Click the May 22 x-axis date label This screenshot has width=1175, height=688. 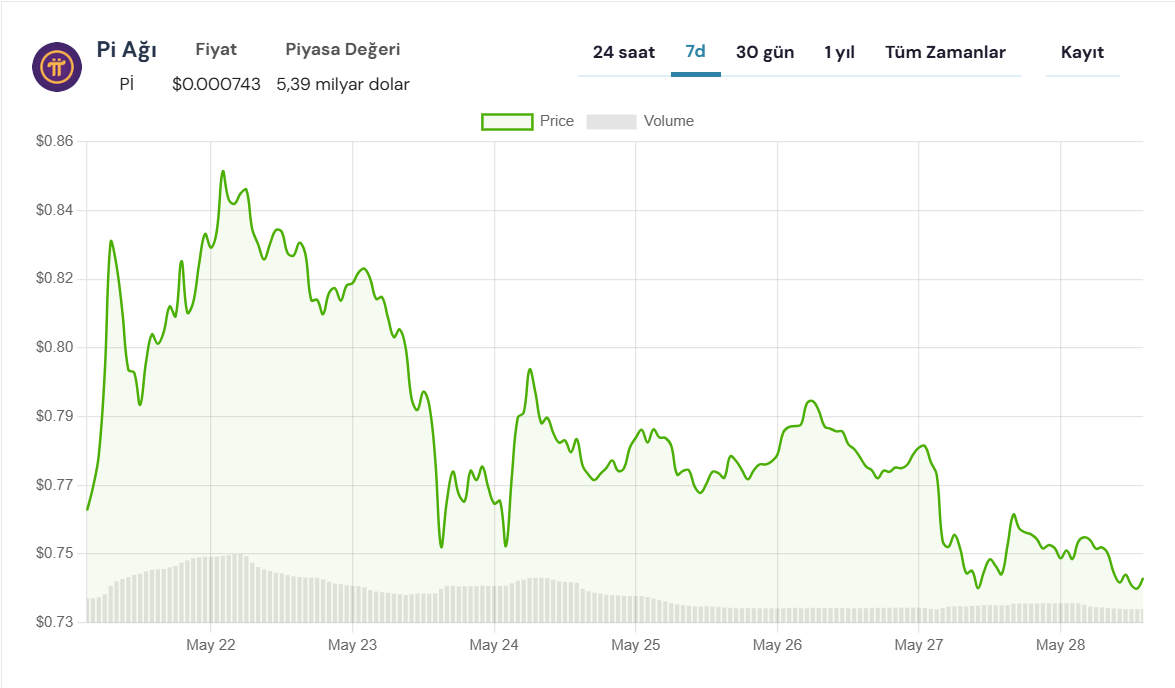[211, 645]
